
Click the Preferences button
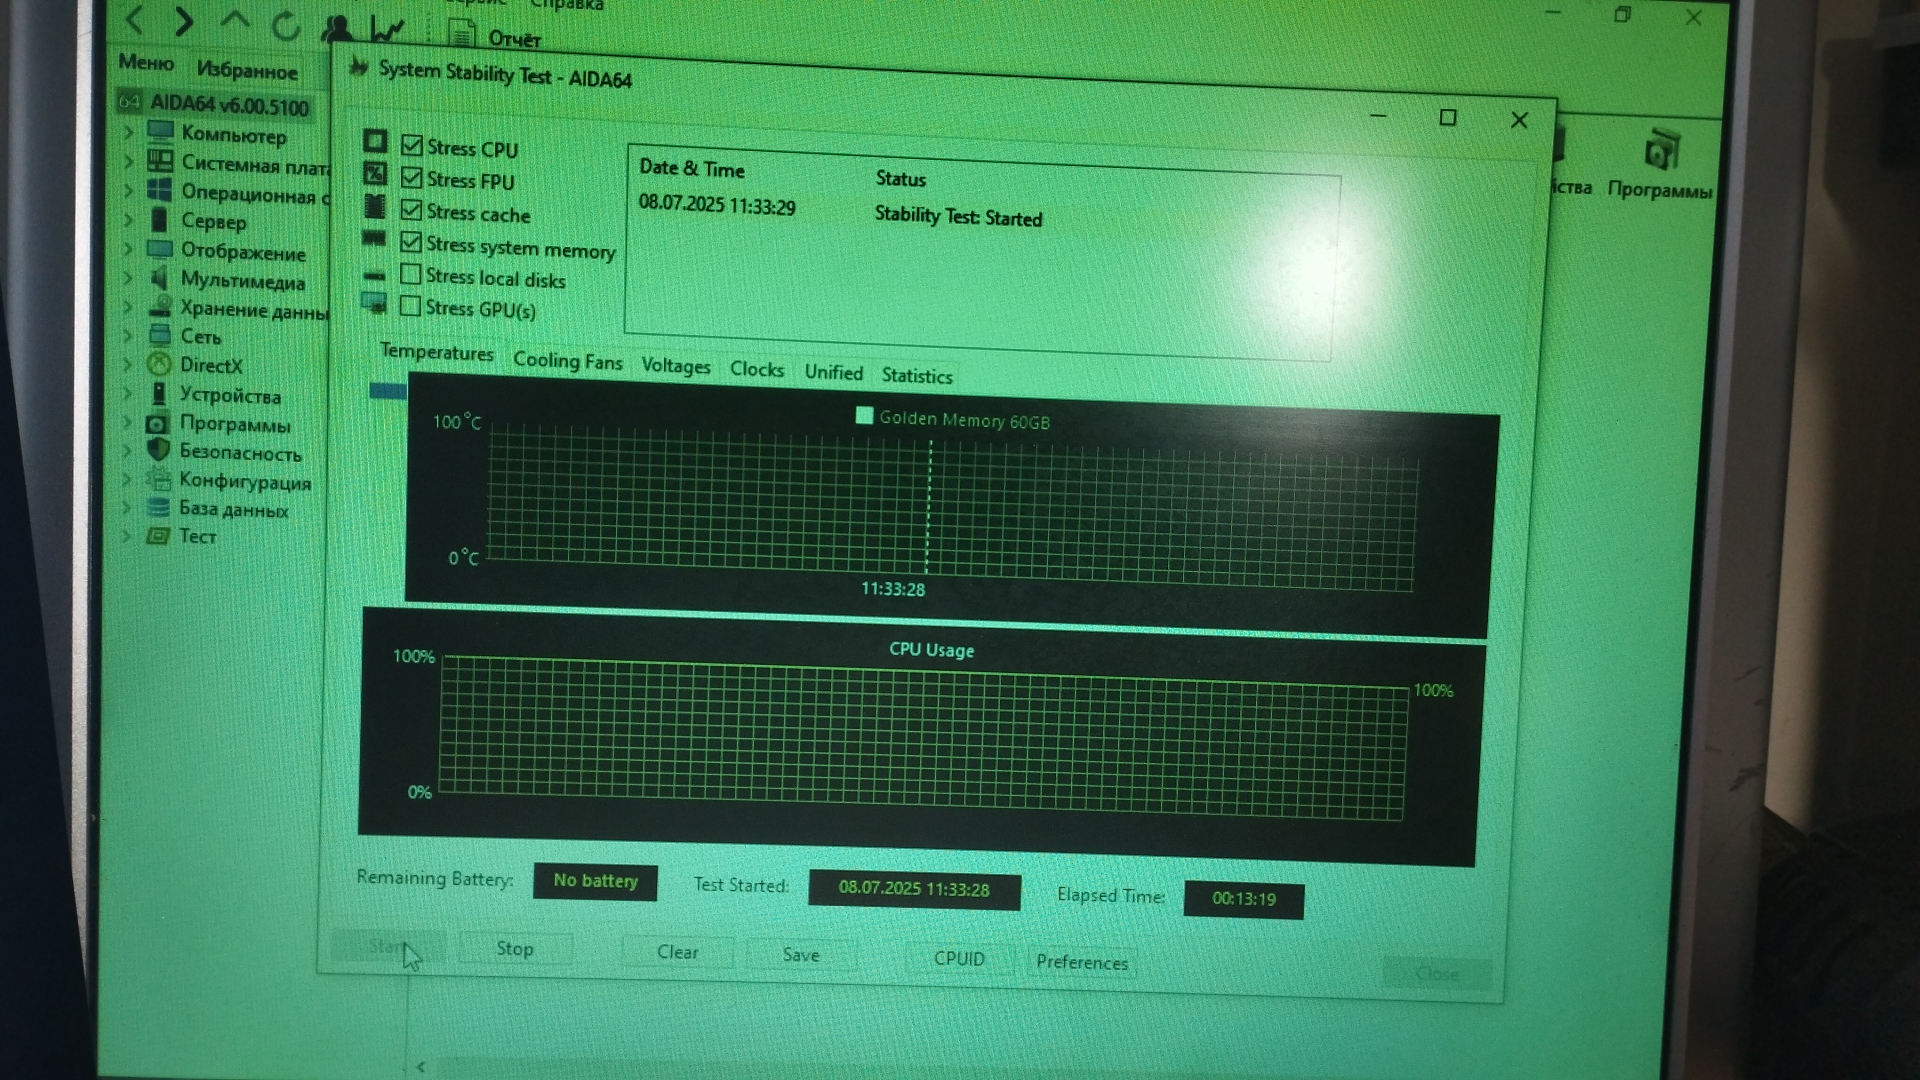point(1081,962)
